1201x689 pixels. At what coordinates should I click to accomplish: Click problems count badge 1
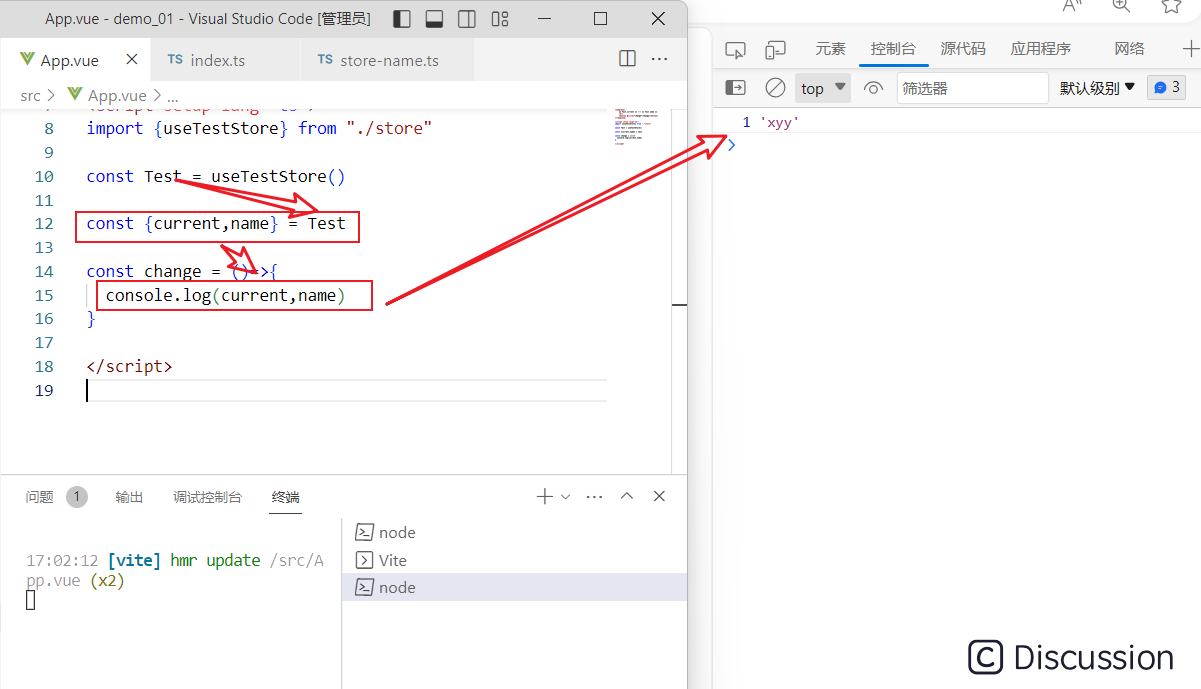77,497
